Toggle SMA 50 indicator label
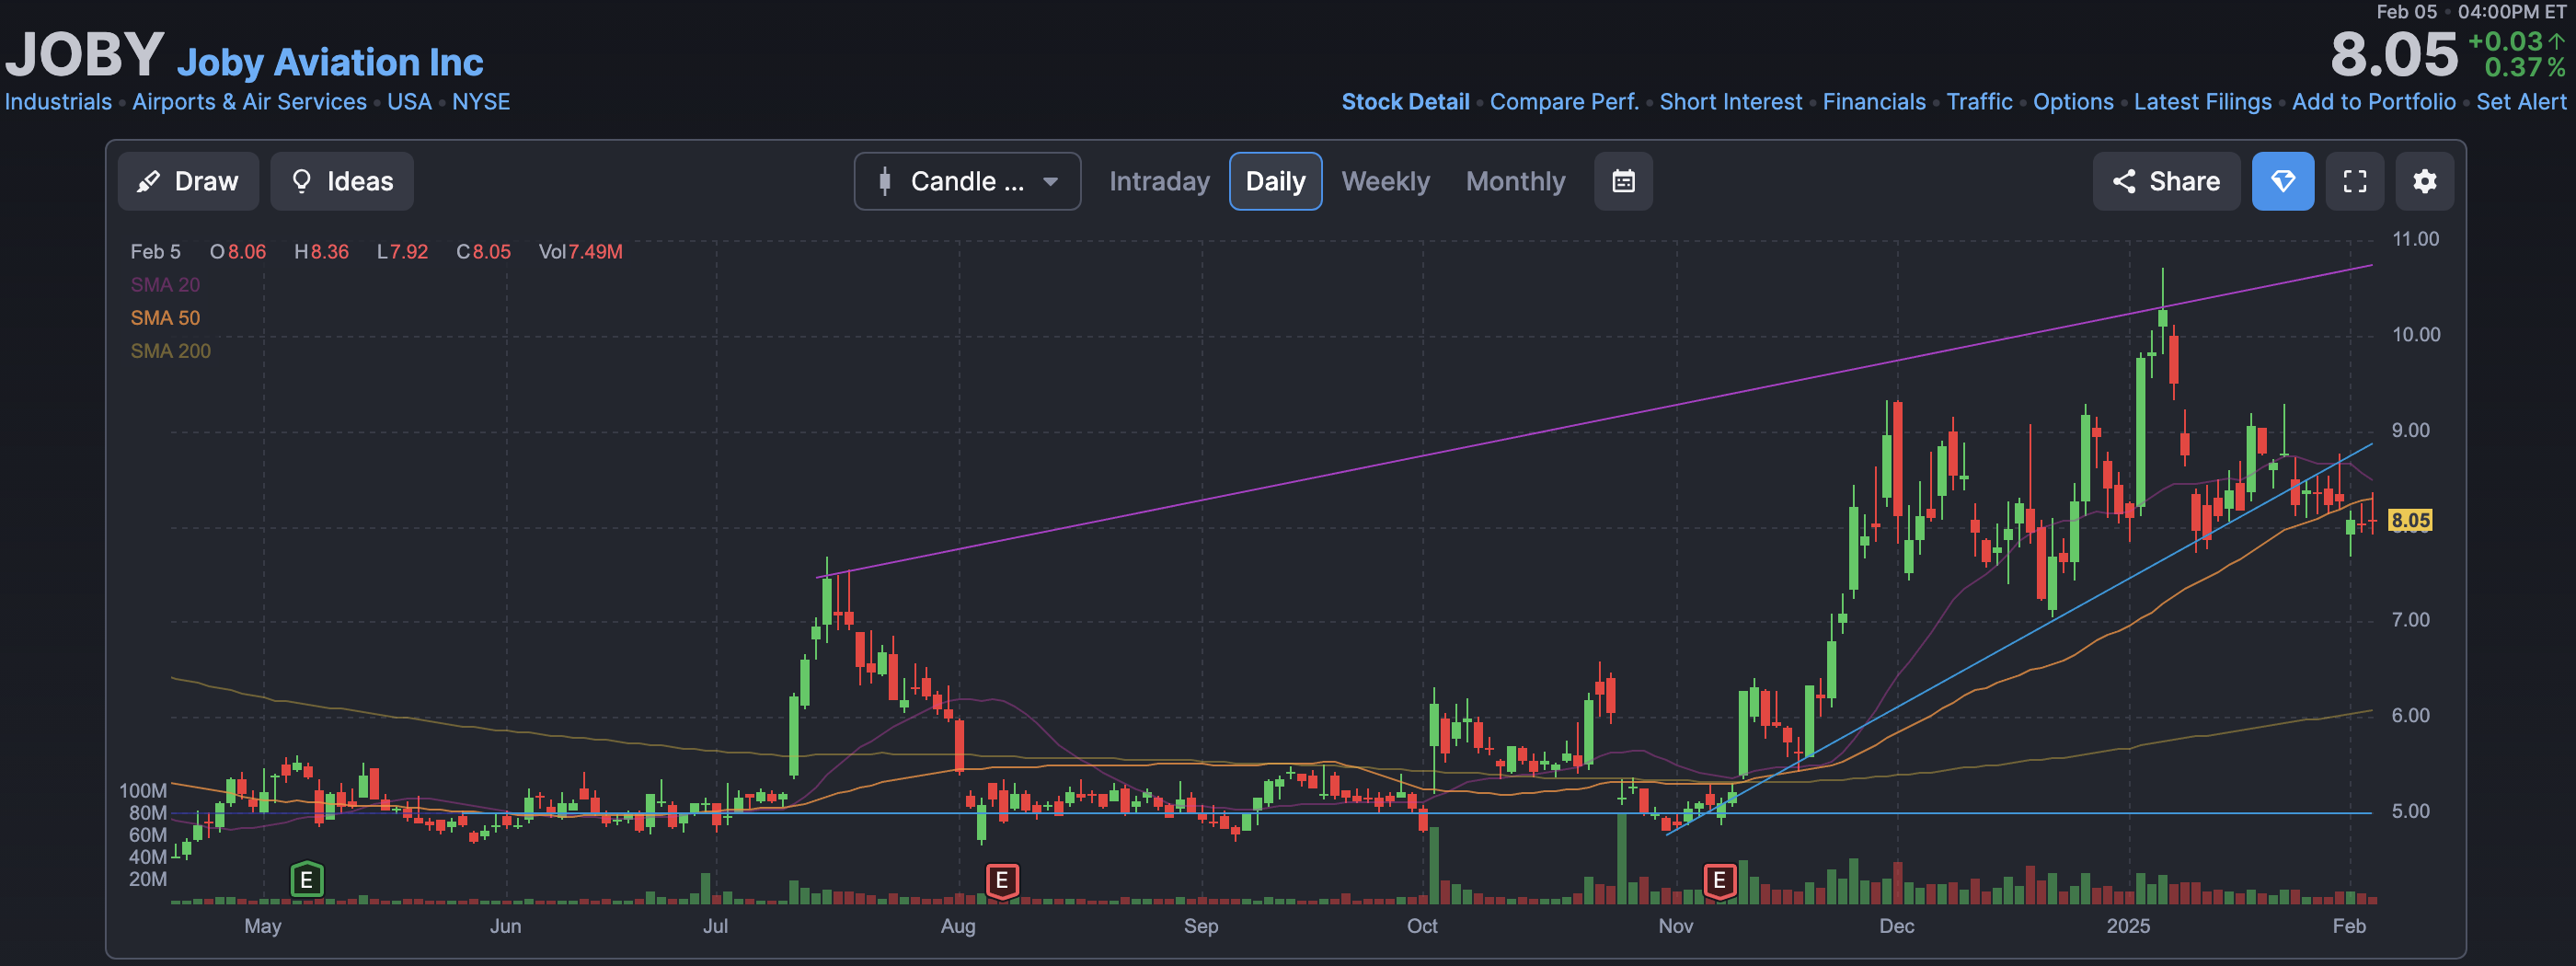Image resolution: width=2576 pixels, height=966 pixels. point(165,318)
